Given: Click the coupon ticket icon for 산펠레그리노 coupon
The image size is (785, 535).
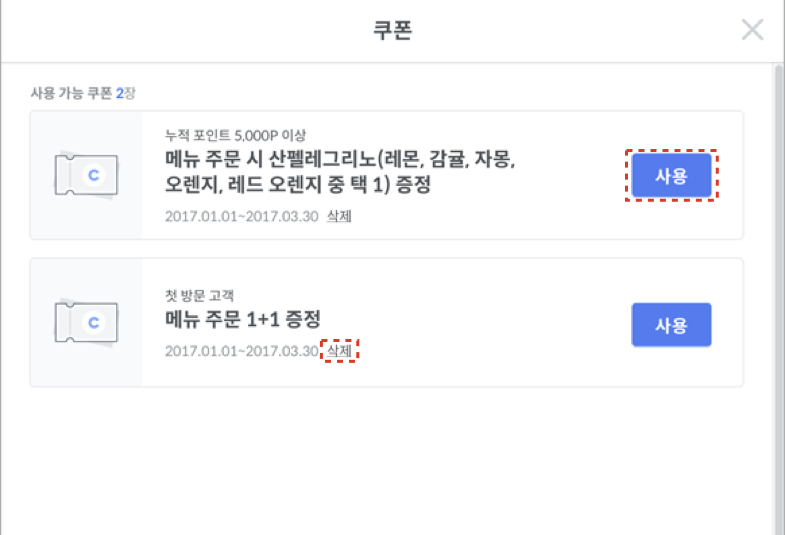Looking at the screenshot, I should click(86, 175).
